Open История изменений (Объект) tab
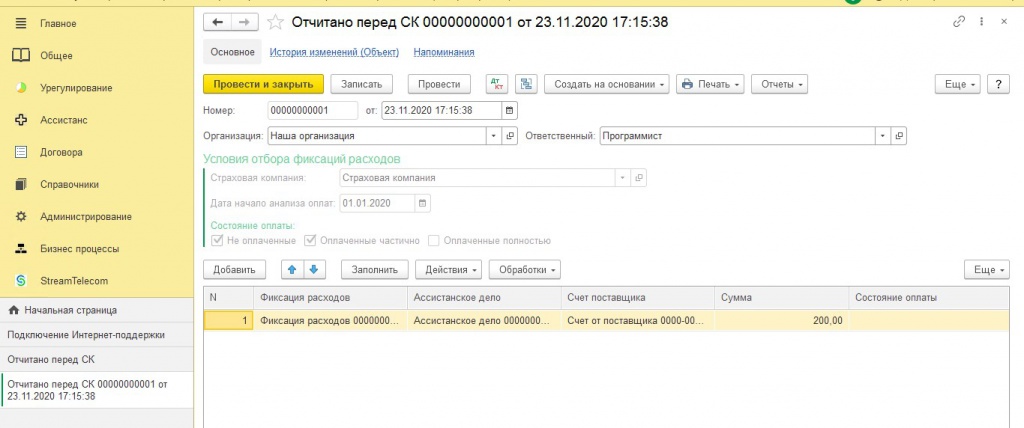Screen dimensions: 1024x428 pyautogui.click(x=334, y=52)
